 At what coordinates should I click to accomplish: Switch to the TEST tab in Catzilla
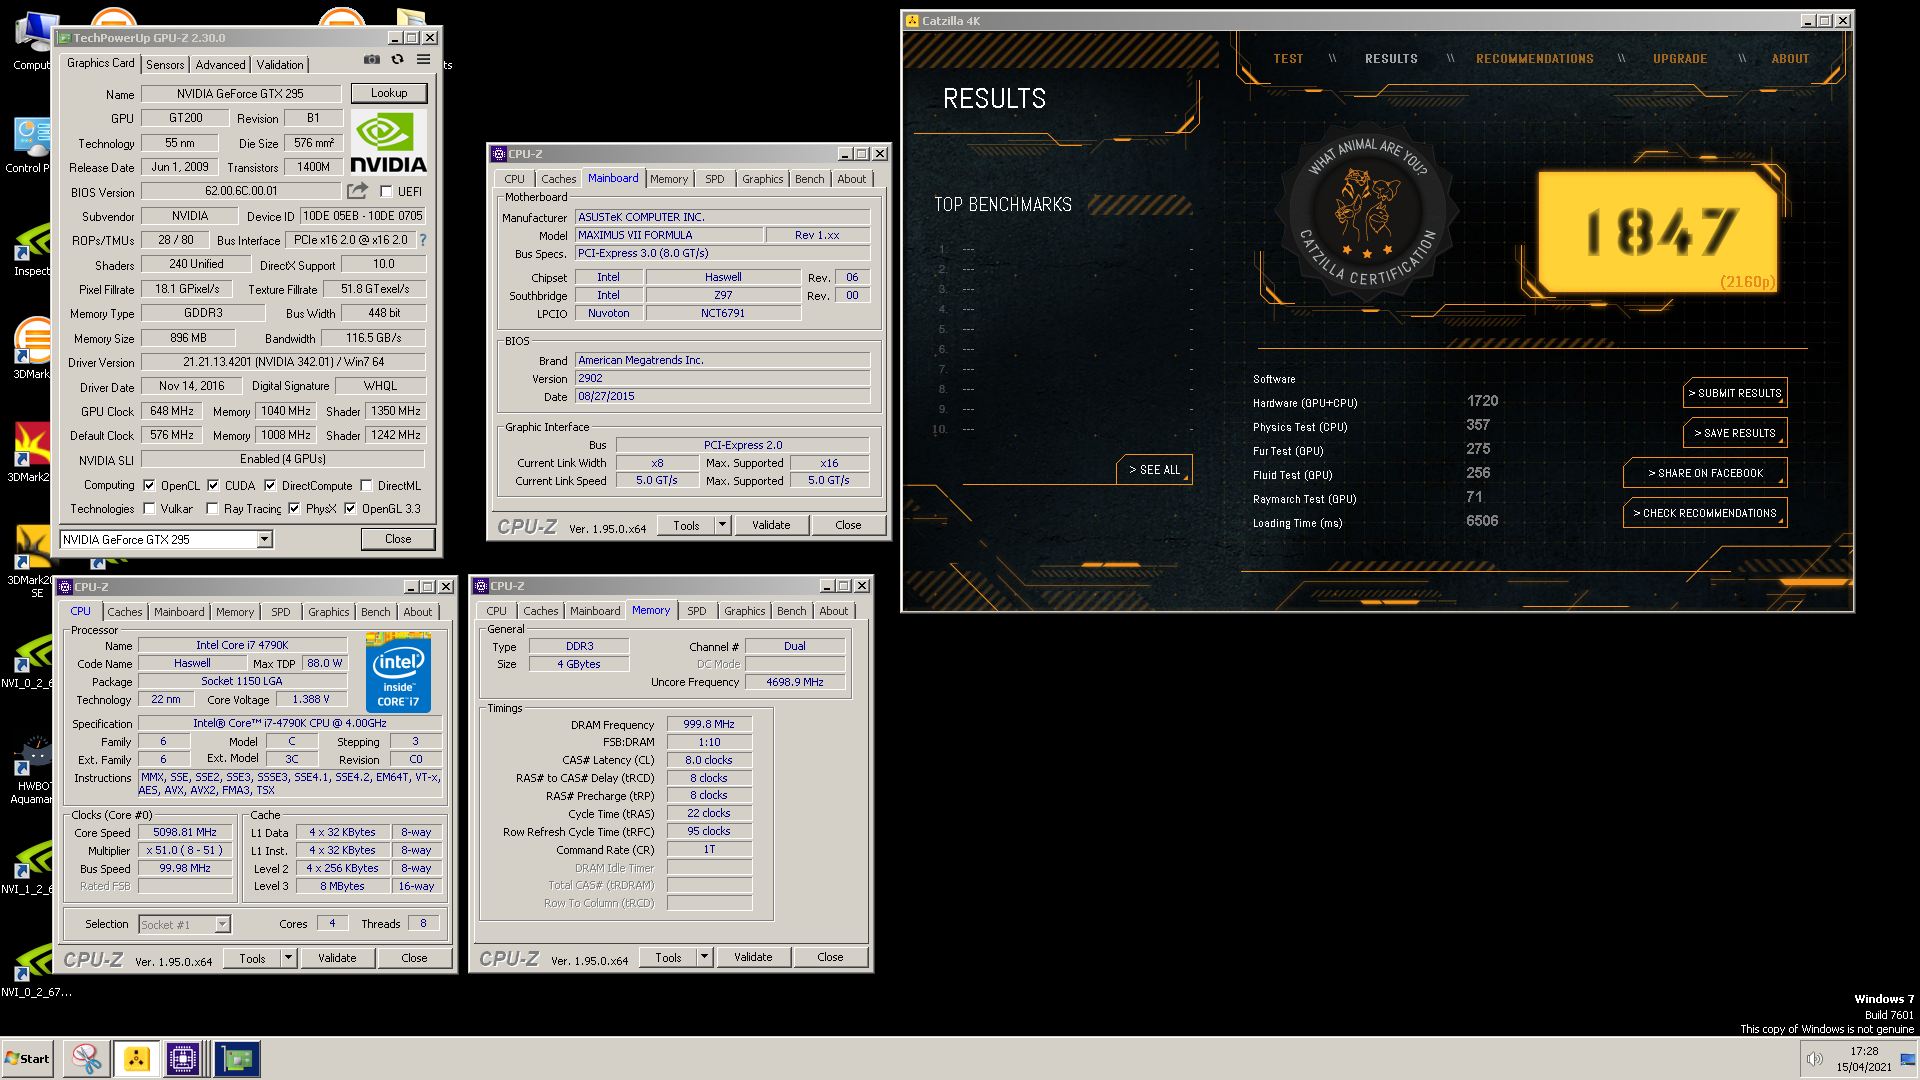1288,59
